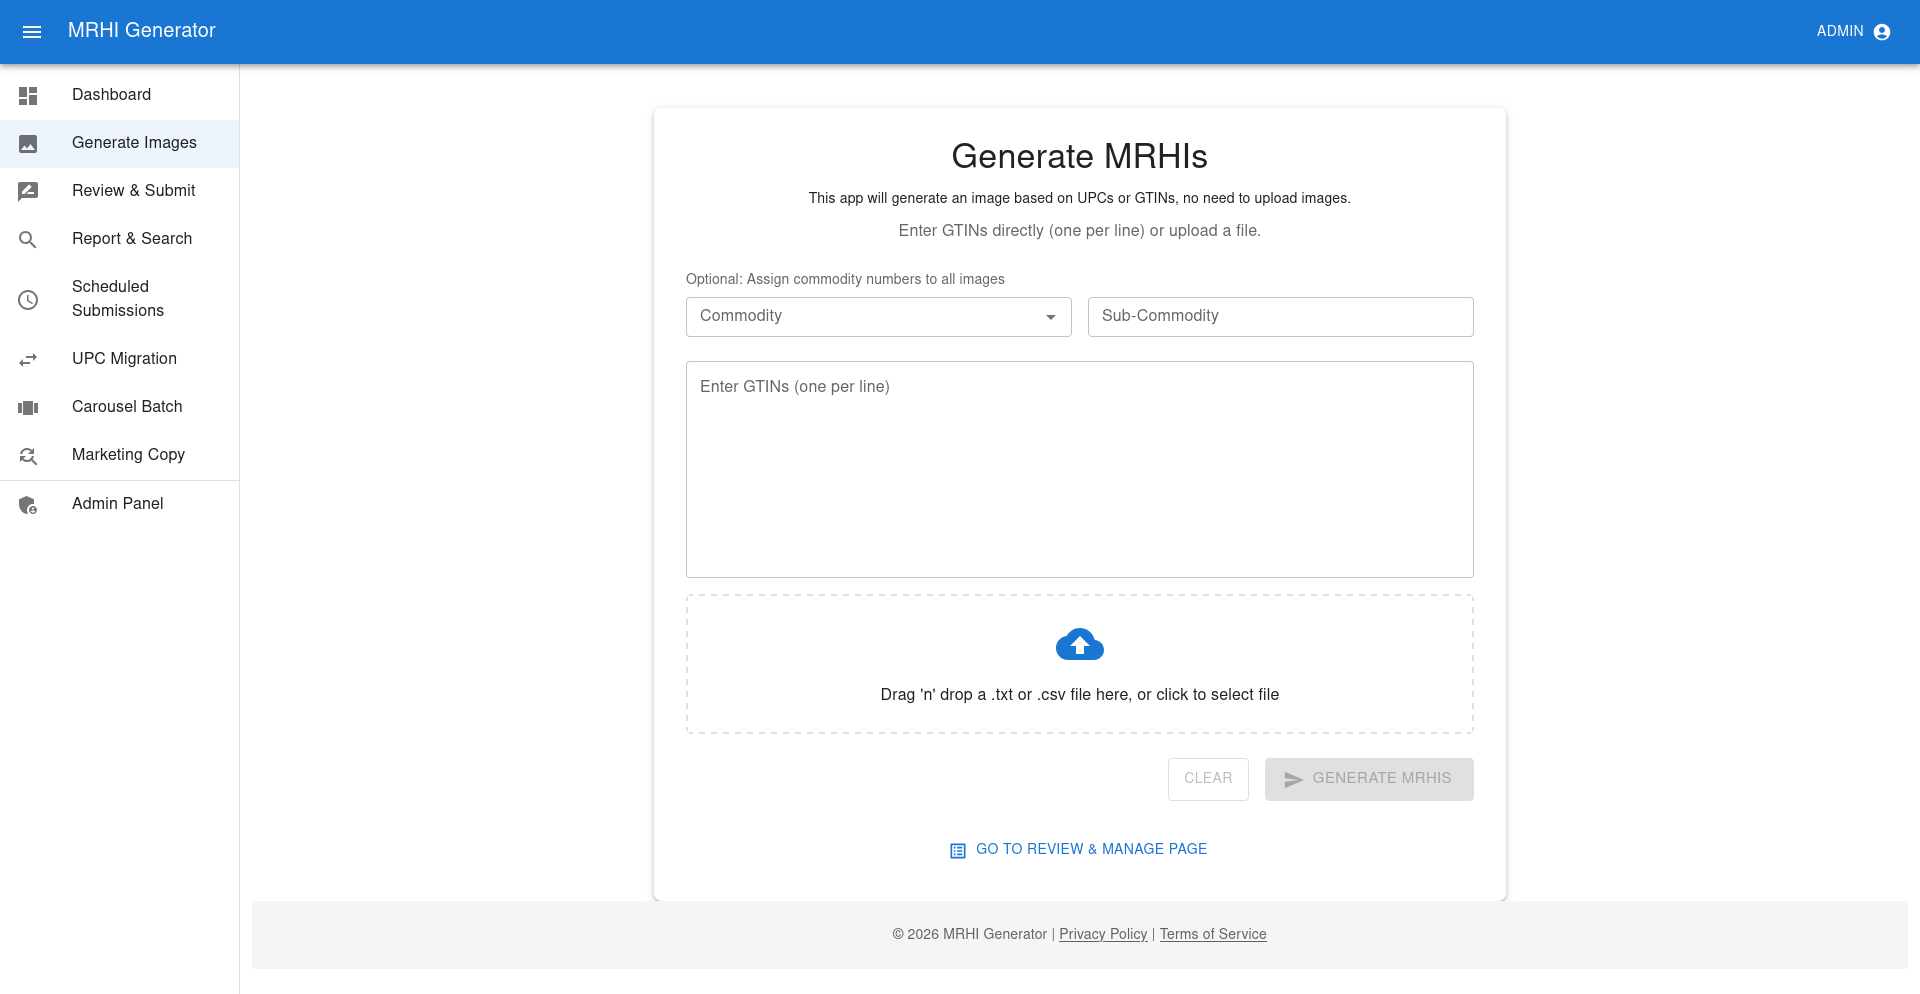Click the Carousel Batch icon
Screen dimensions: 1920x994
[27, 407]
